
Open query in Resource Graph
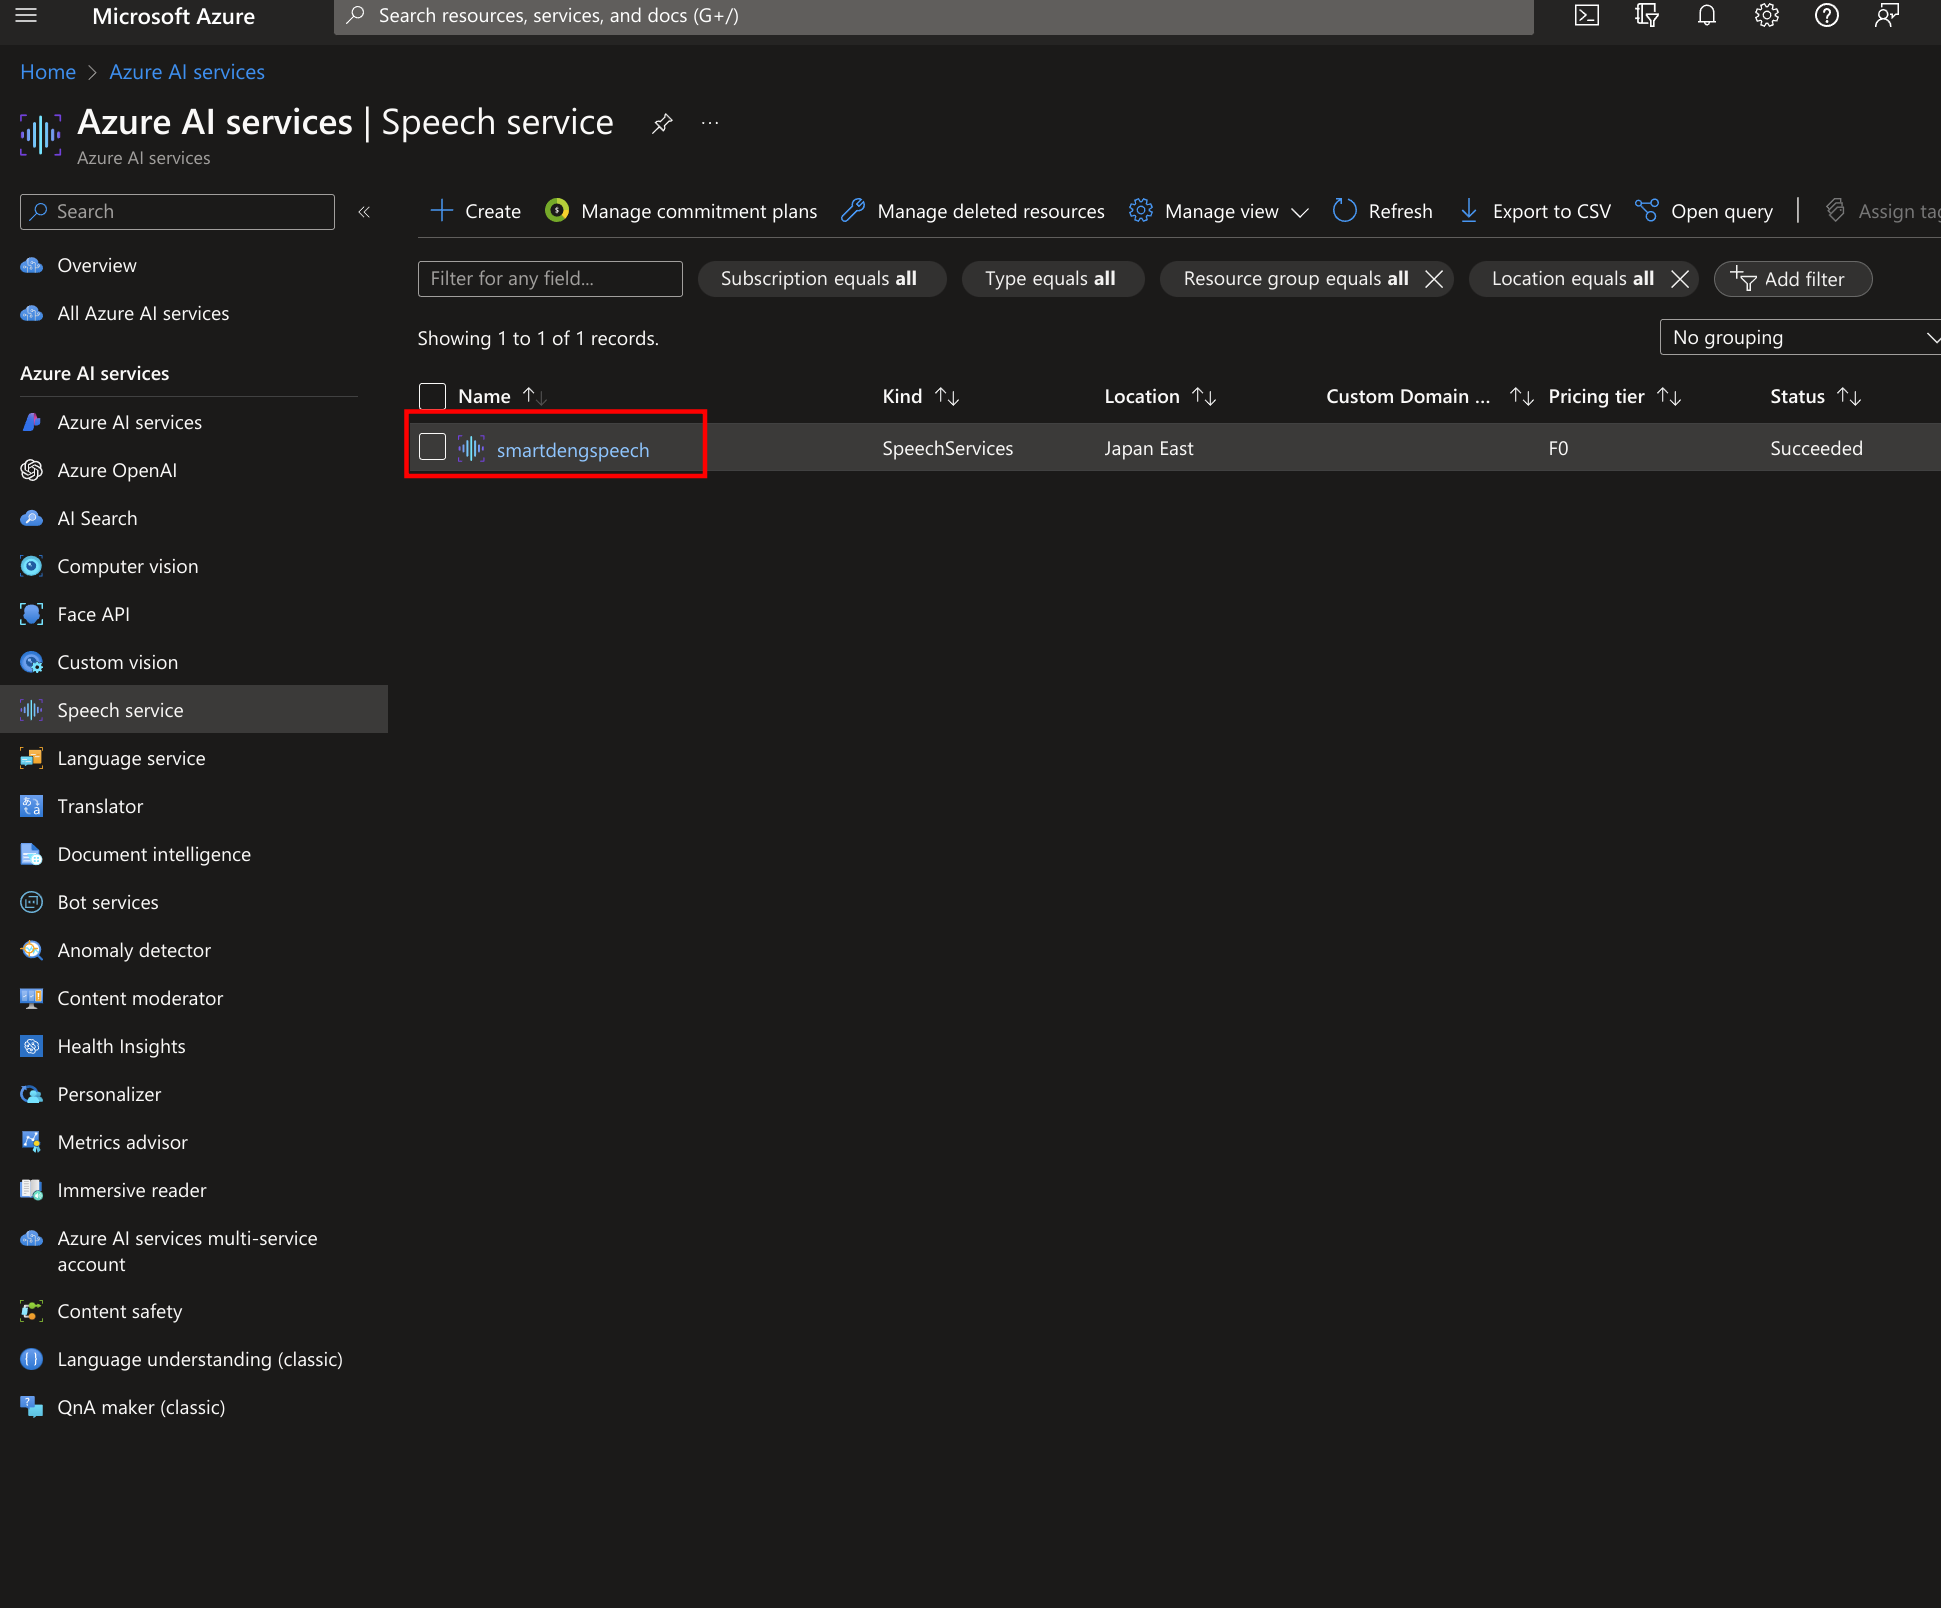point(1704,211)
